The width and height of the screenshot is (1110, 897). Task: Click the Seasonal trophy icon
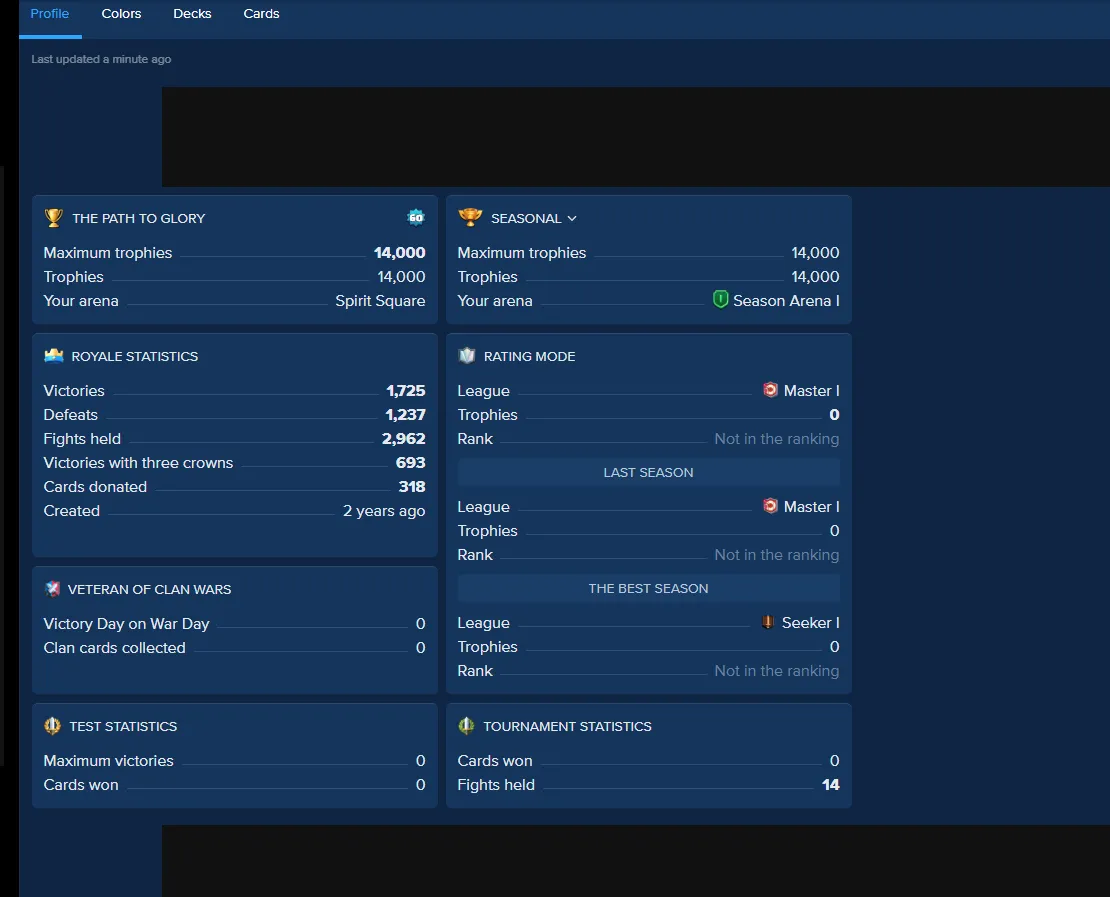[470, 217]
